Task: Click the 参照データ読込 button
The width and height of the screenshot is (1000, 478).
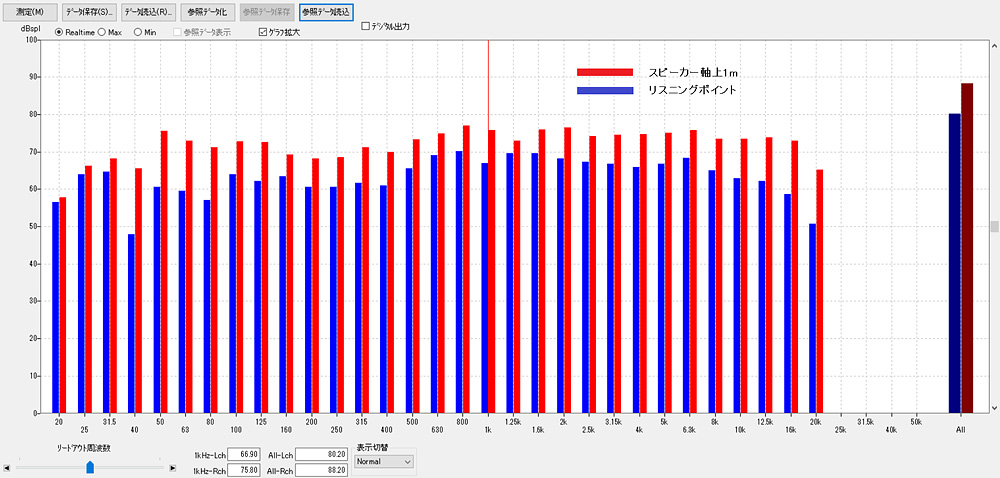Action: [326, 12]
